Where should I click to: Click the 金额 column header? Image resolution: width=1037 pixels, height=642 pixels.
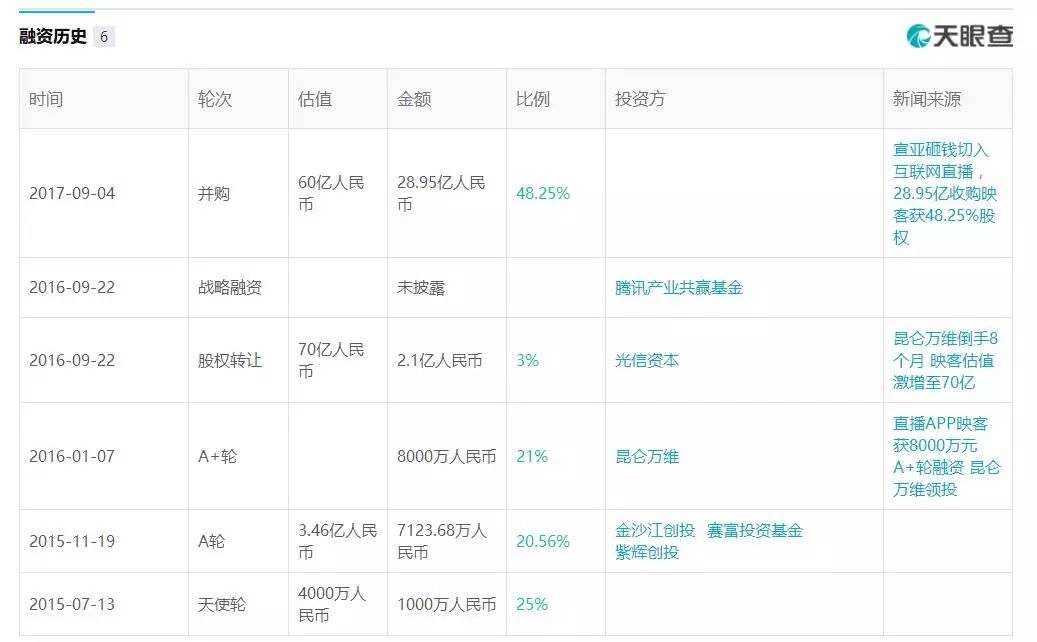(x=414, y=99)
